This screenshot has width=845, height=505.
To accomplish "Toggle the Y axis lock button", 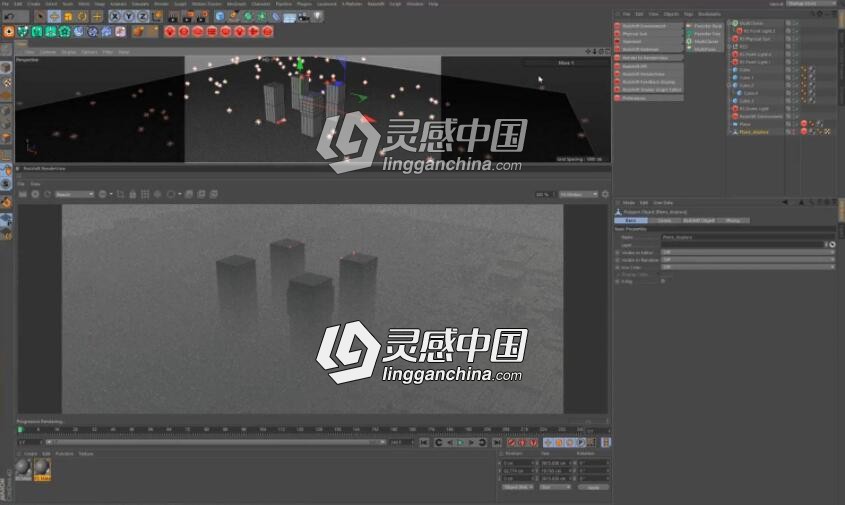I will click(x=129, y=17).
